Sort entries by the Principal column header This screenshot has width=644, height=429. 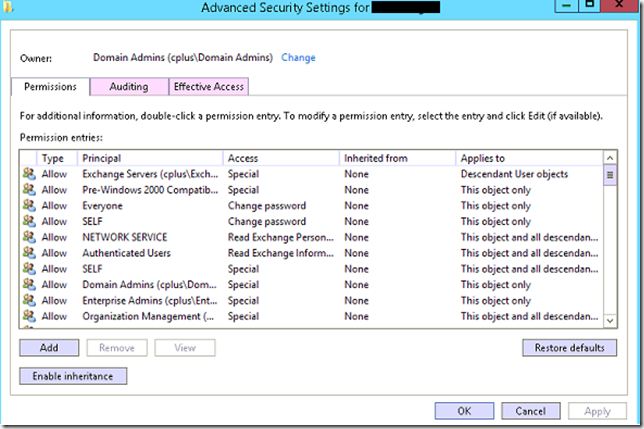pyautogui.click(x=150, y=158)
